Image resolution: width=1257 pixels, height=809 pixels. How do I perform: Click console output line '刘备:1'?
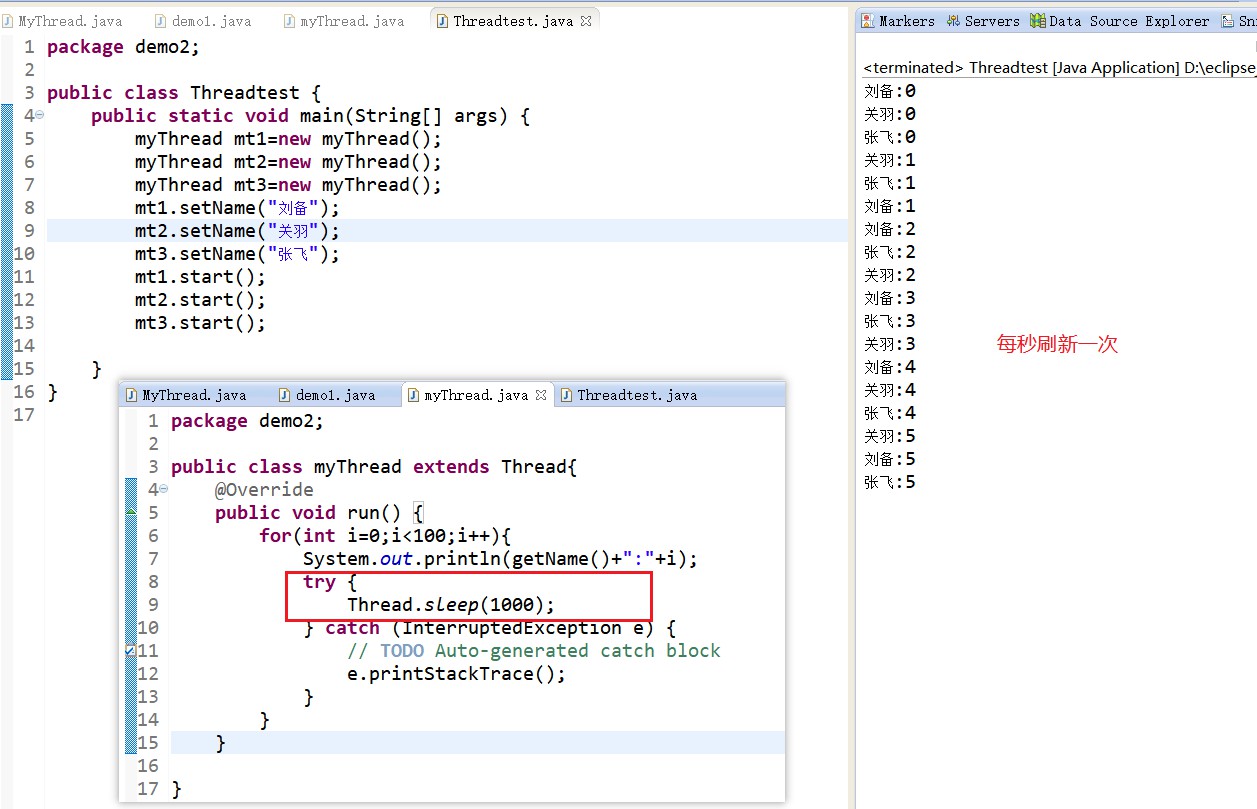click(x=890, y=206)
